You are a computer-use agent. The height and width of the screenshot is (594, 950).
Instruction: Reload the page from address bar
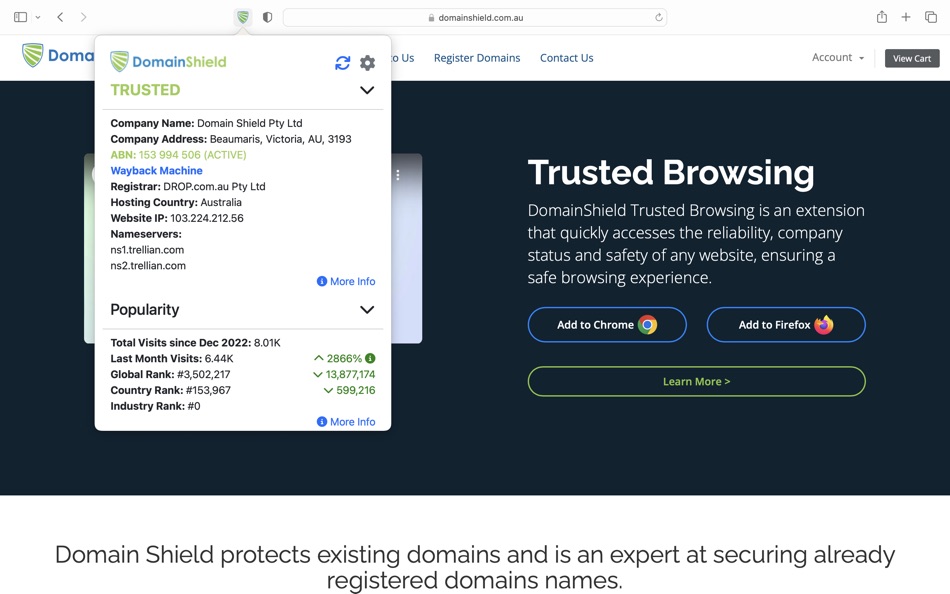[x=659, y=18]
